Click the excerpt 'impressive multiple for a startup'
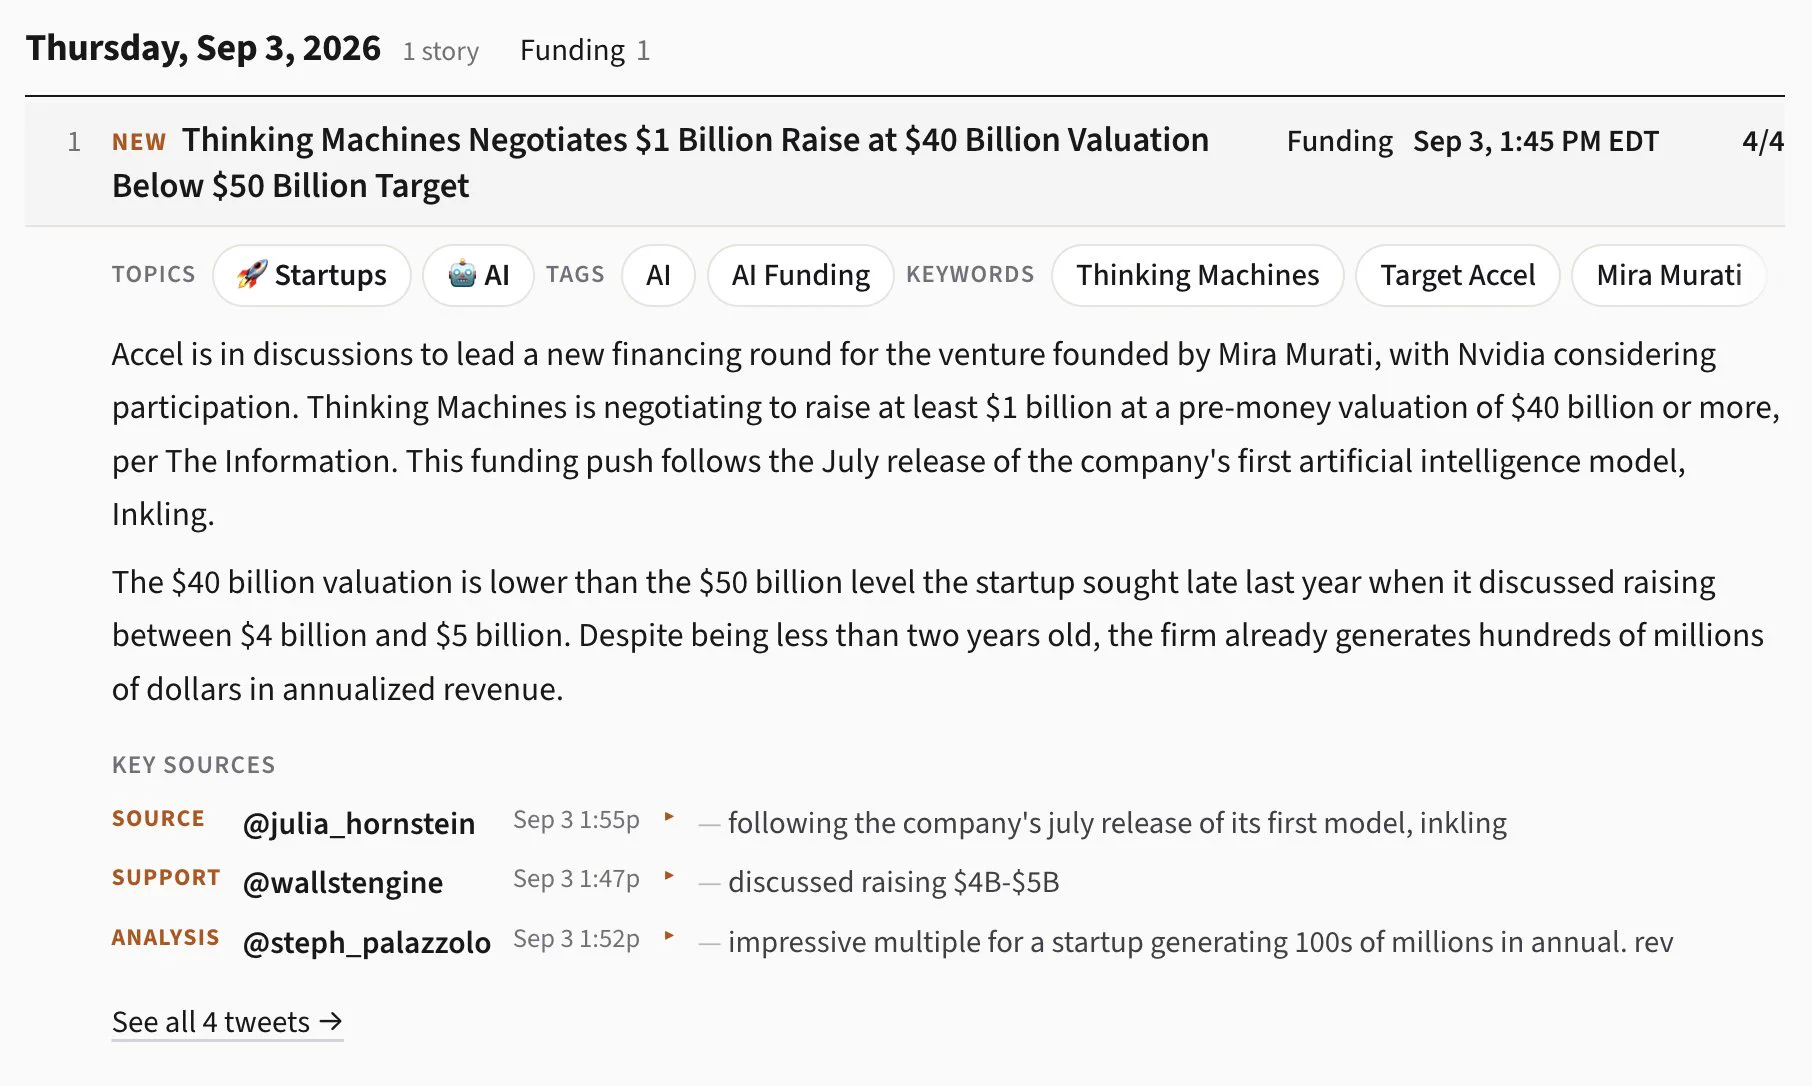1812x1086 pixels. click(1200, 942)
